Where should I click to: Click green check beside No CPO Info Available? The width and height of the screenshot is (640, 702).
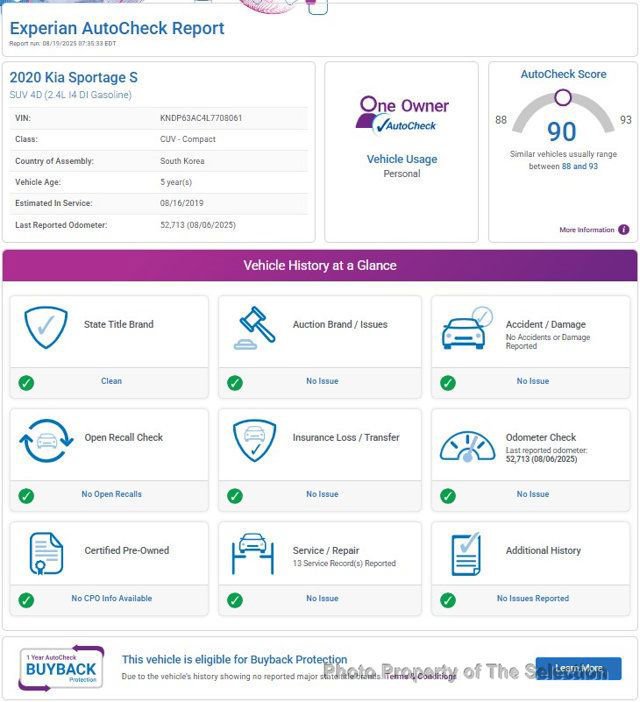(26, 599)
